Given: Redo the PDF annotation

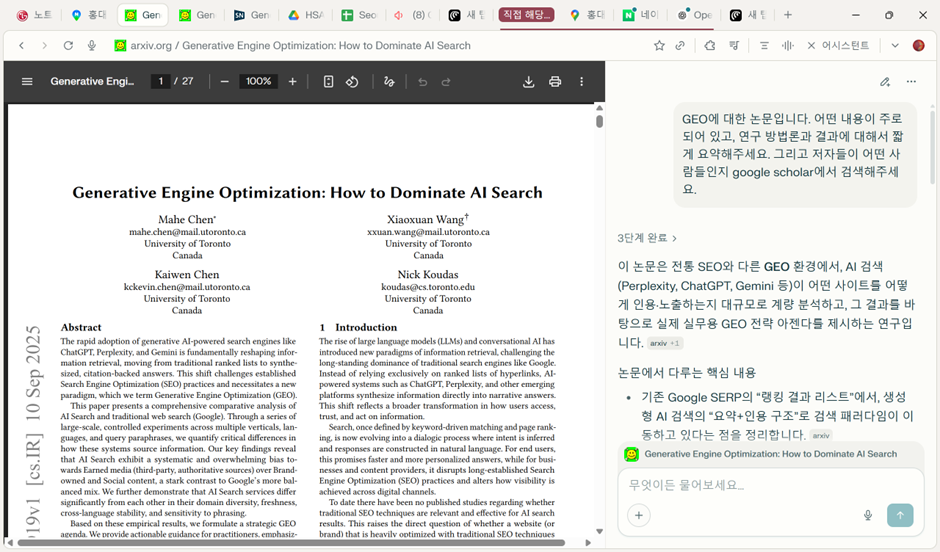Looking at the screenshot, I should 446,82.
